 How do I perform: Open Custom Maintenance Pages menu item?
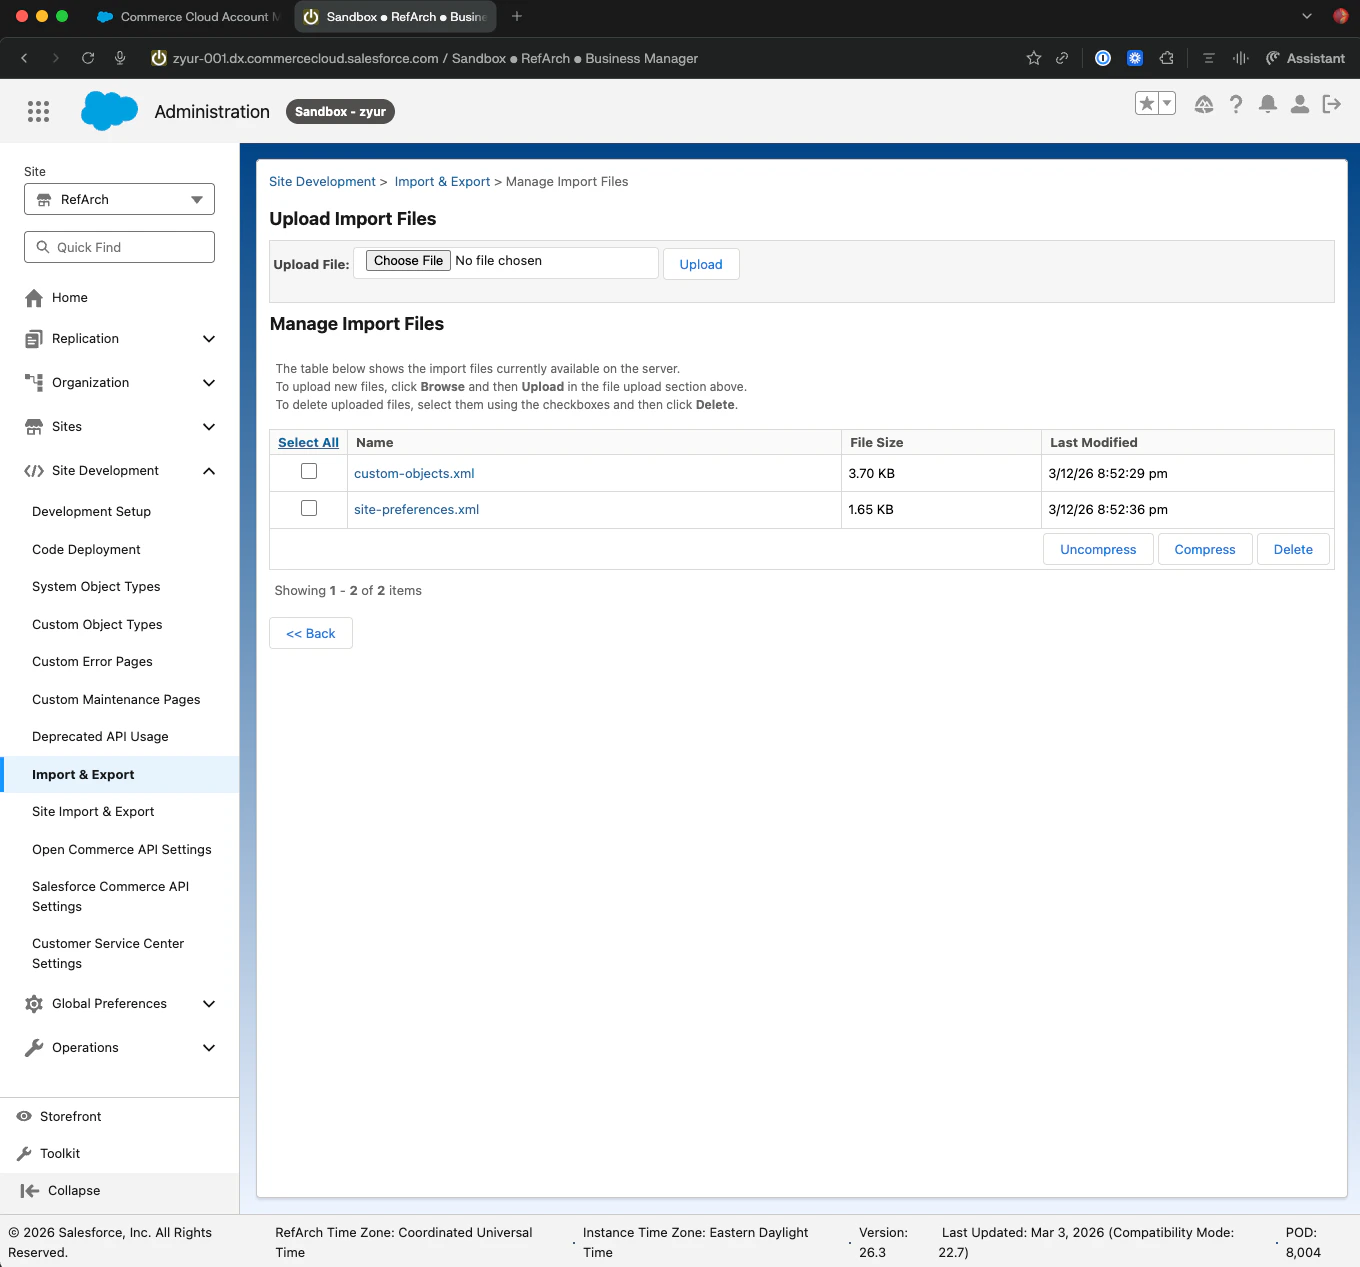[116, 700]
